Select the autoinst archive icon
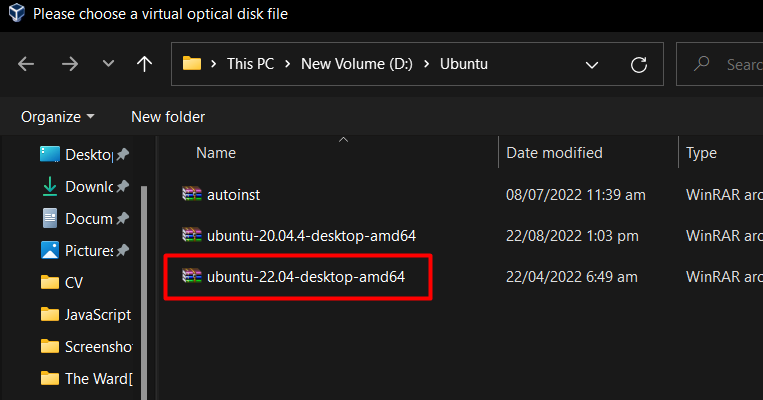 [x=192, y=194]
